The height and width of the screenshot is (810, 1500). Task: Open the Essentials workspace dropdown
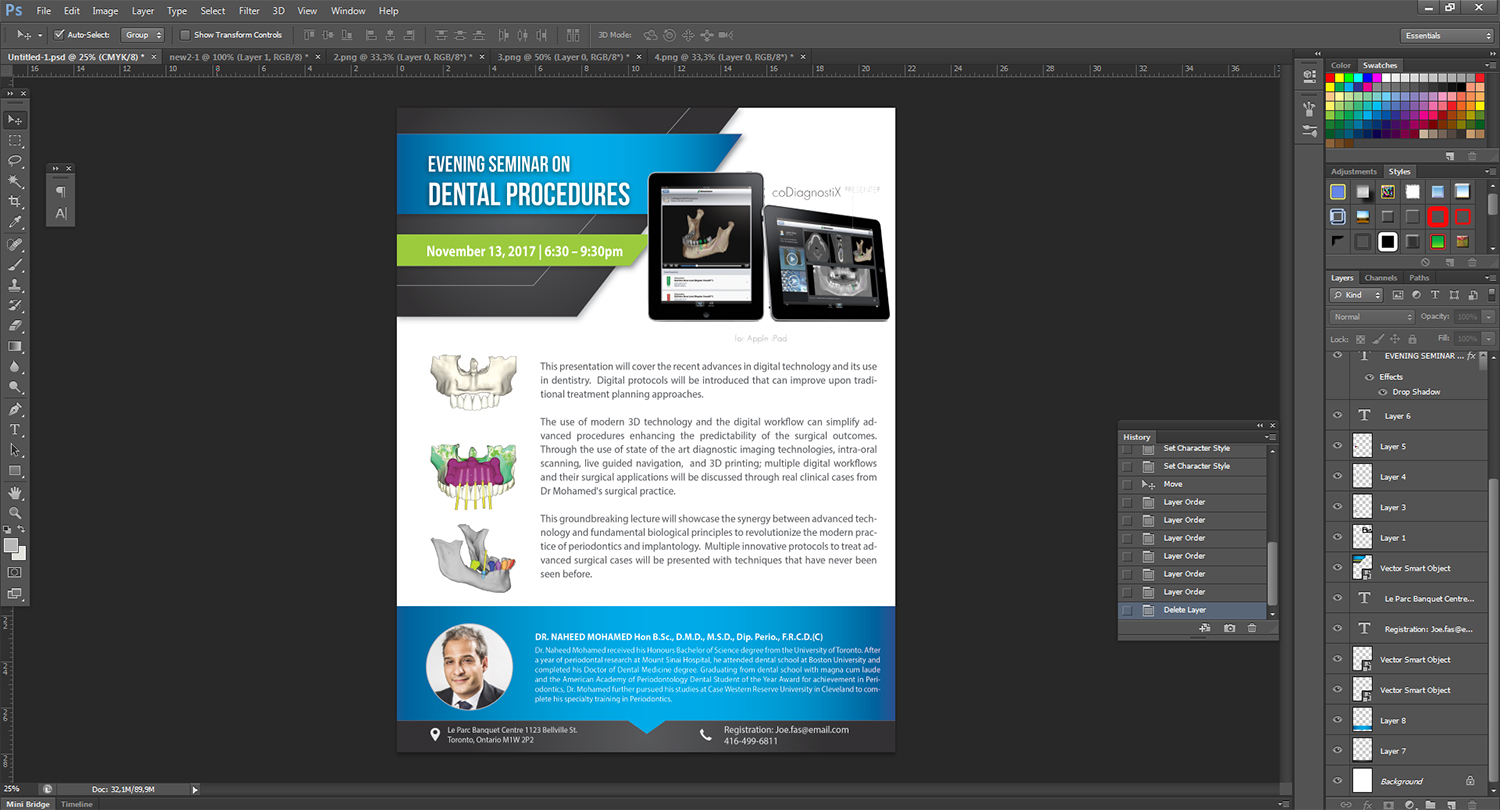click(1446, 35)
